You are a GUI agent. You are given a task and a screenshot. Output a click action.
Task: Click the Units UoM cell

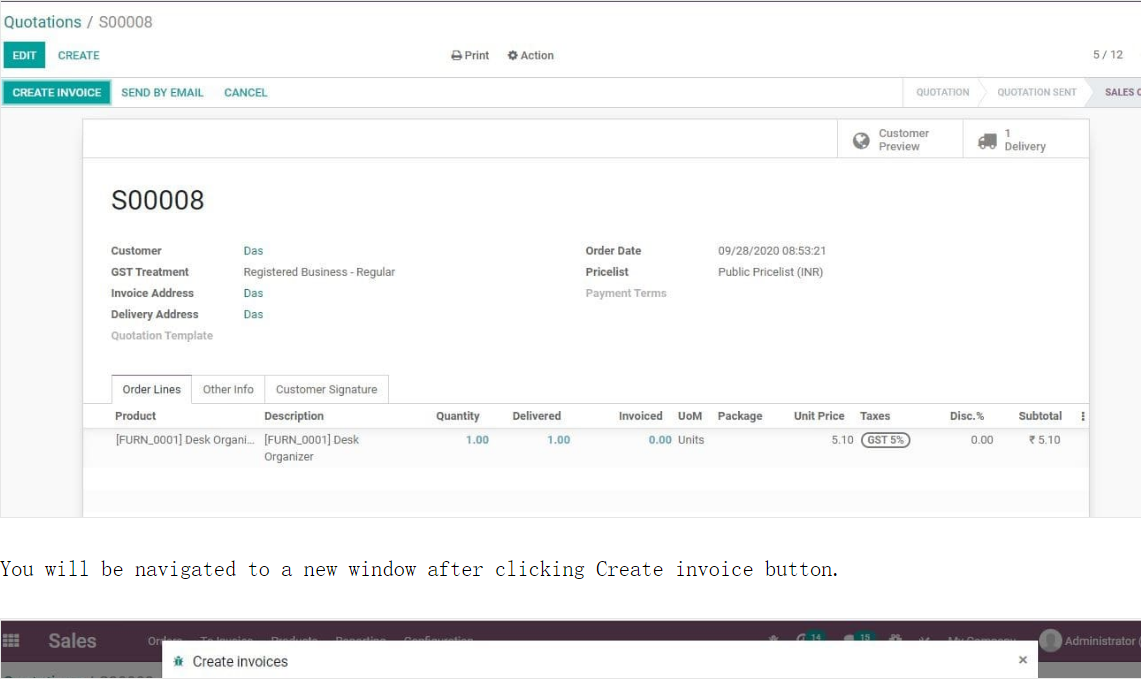pyautogui.click(x=691, y=440)
